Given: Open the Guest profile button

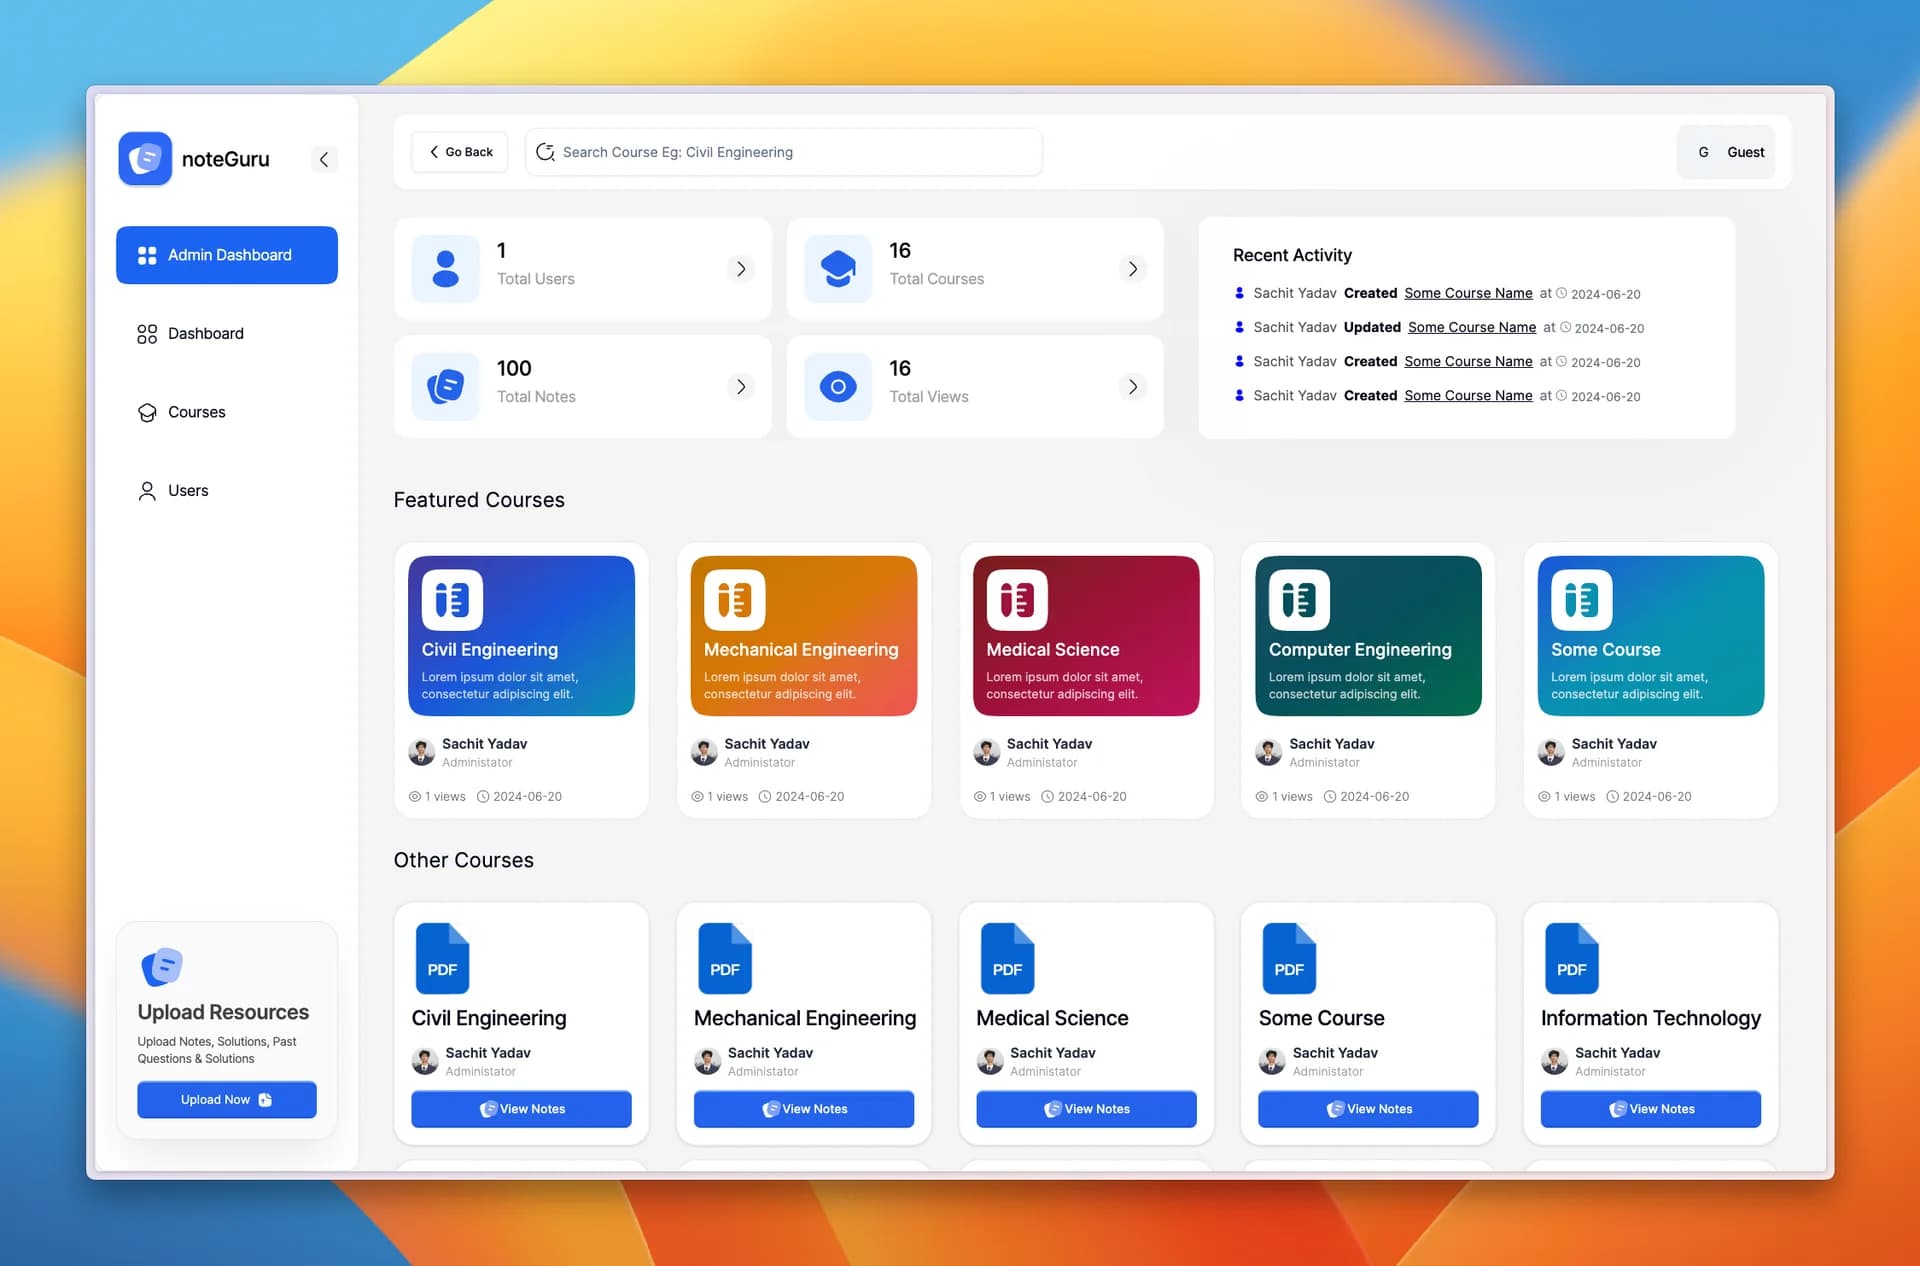Looking at the screenshot, I should (1727, 152).
